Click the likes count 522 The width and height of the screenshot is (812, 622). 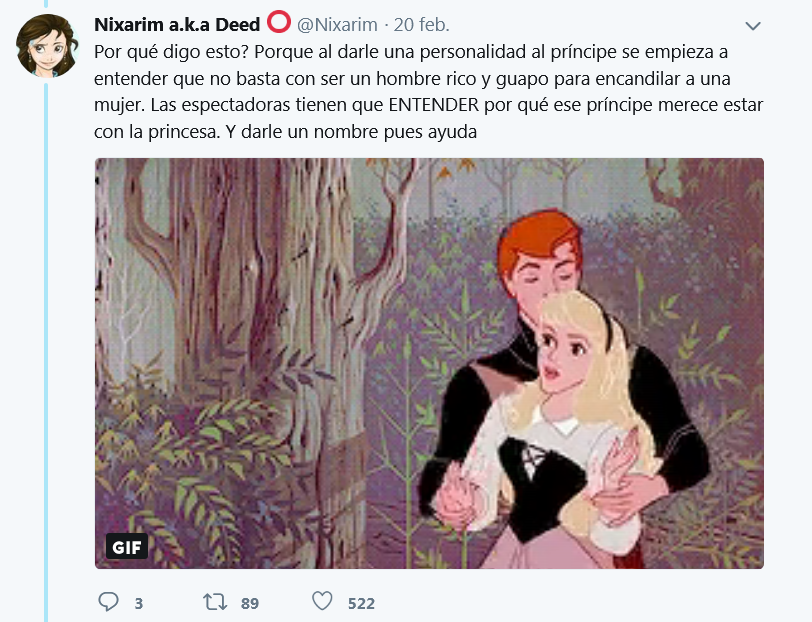[361, 603]
